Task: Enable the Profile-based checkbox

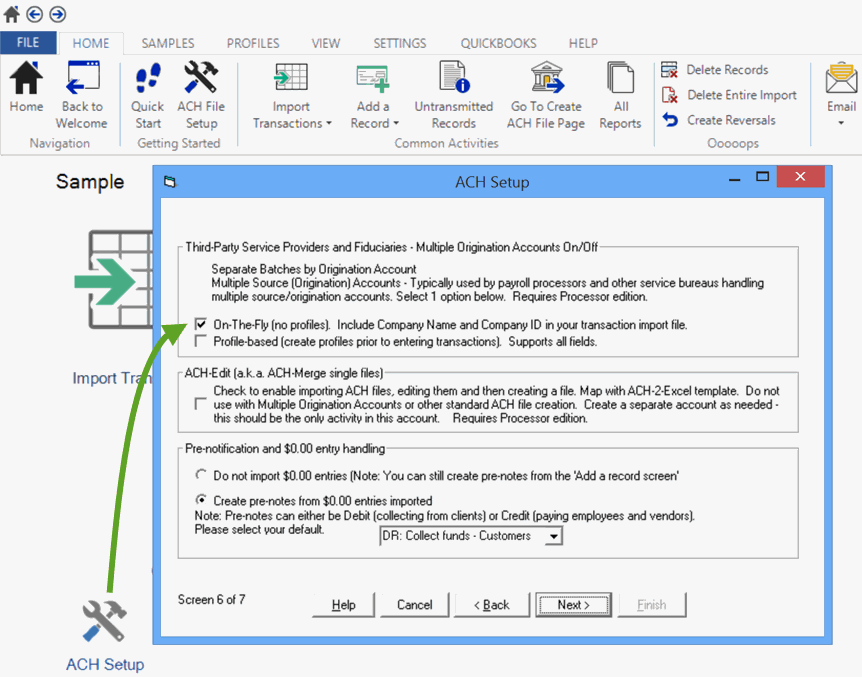Action: (202, 342)
